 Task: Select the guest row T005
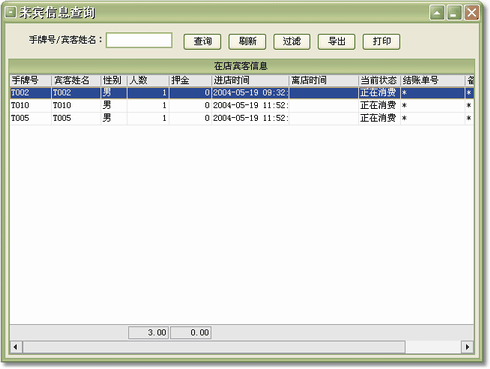(x=242, y=118)
